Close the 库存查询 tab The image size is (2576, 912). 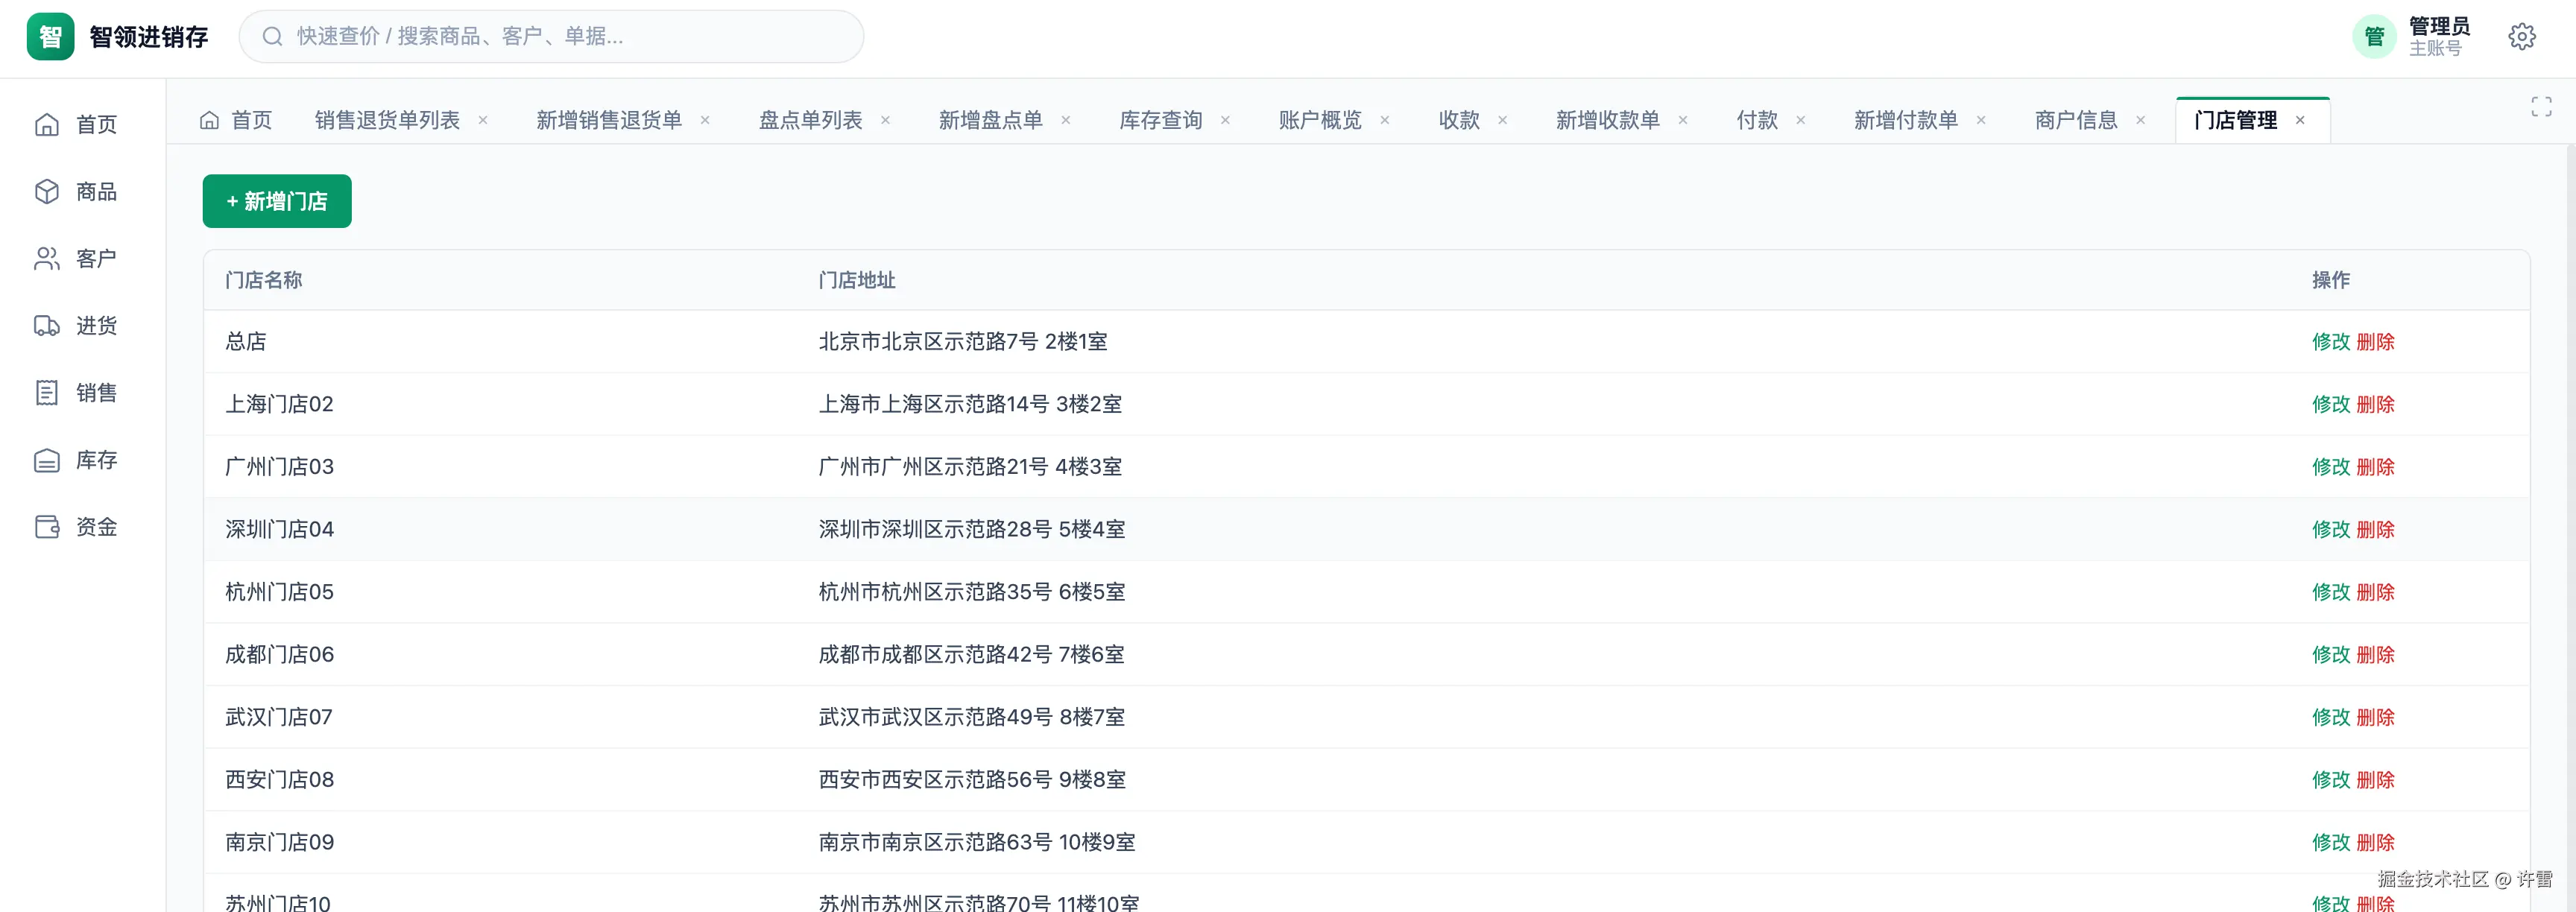tap(1225, 120)
